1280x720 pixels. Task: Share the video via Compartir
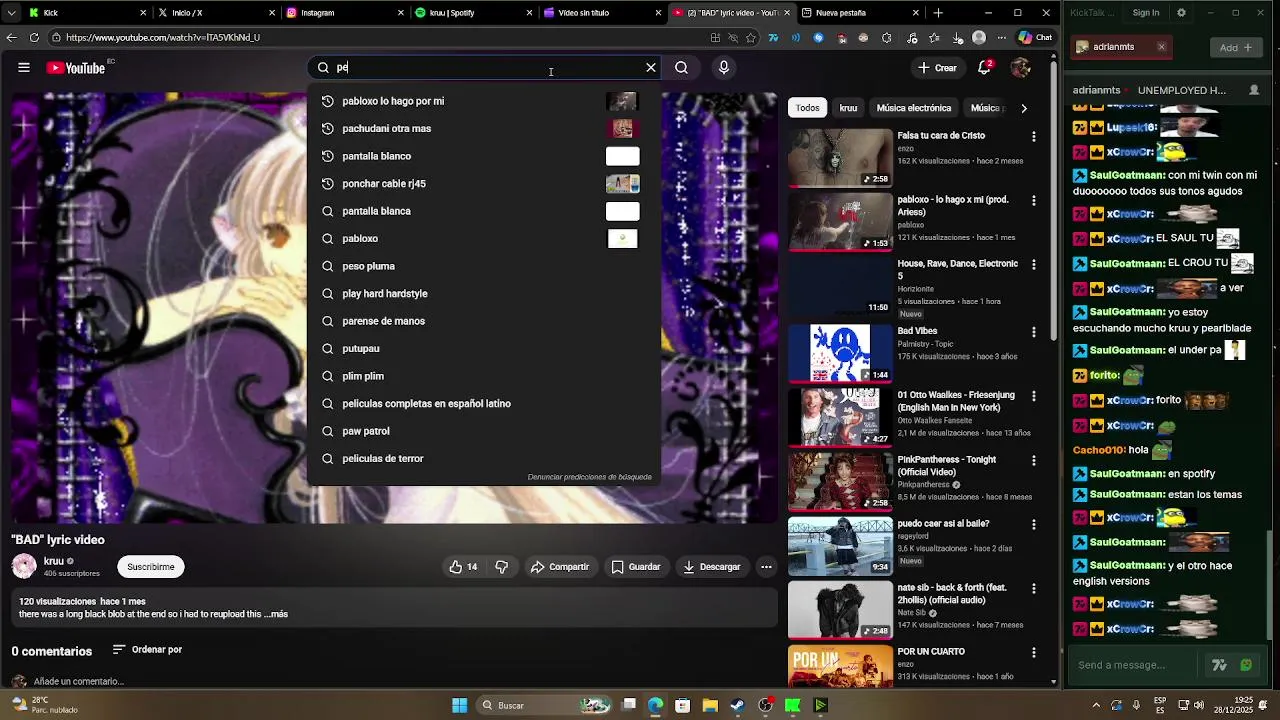coord(560,567)
